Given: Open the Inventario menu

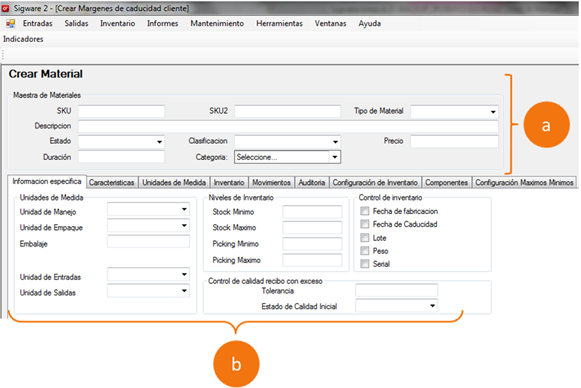Looking at the screenshot, I should point(117,23).
